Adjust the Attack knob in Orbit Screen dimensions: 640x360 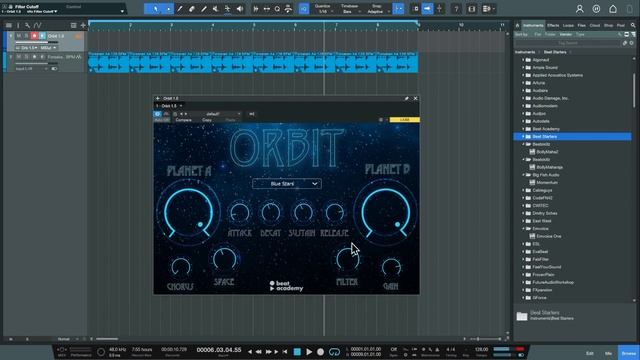(x=240, y=213)
